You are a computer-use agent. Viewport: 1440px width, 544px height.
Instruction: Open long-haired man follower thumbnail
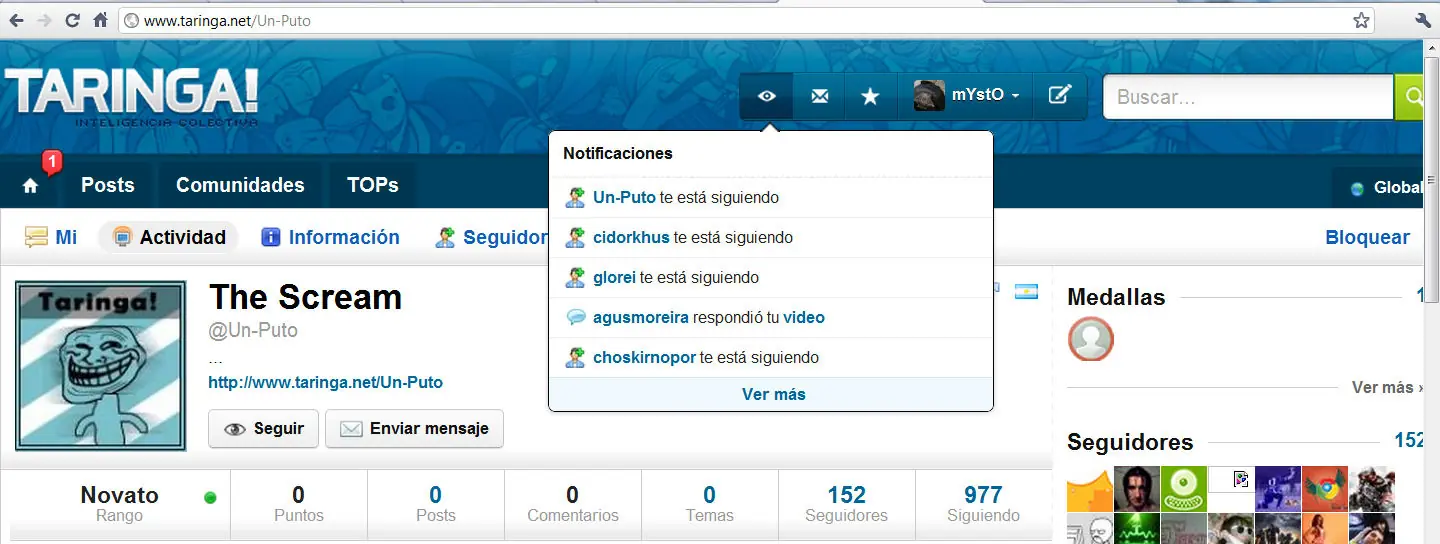(1137, 488)
